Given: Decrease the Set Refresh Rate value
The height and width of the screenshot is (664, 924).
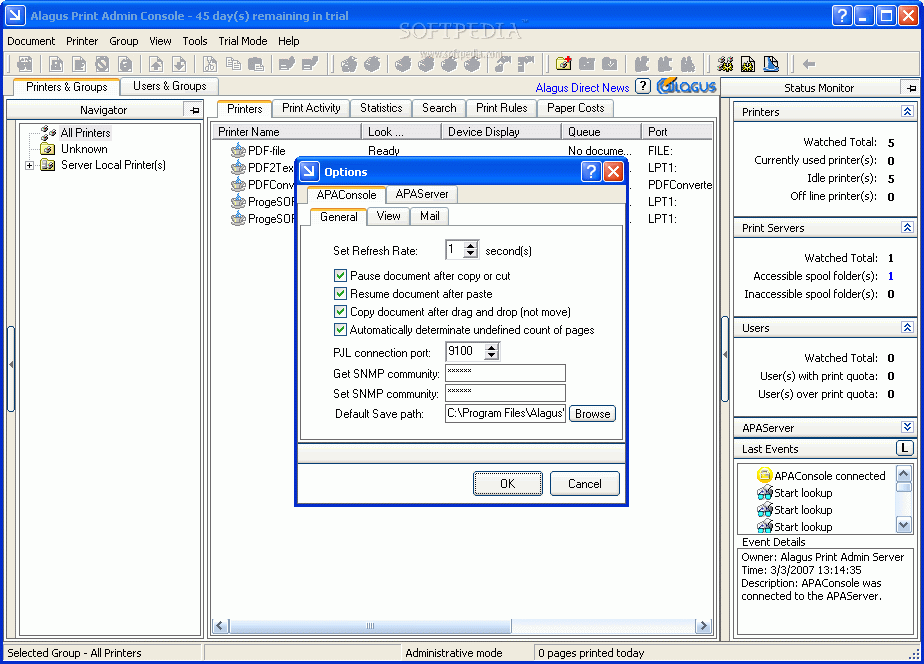Looking at the screenshot, I should pyautogui.click(x=470, y=254).
